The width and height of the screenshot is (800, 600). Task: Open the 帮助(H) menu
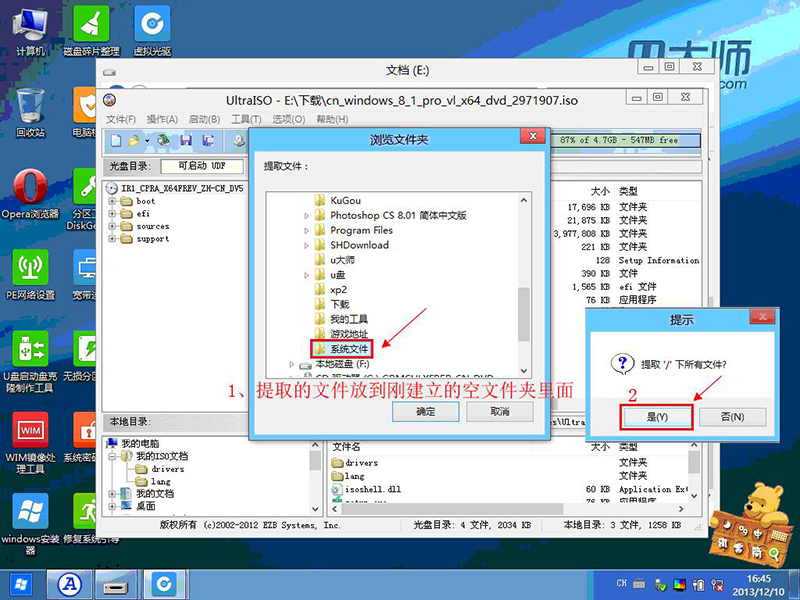point(332,119)
